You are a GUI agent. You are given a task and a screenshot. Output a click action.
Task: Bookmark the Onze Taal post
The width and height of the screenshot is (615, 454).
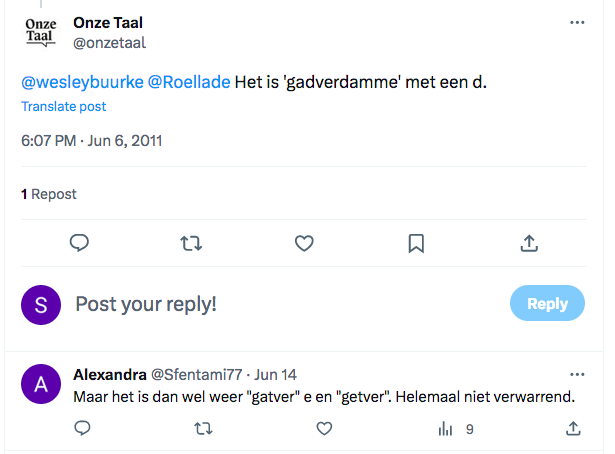coord(416,243)
